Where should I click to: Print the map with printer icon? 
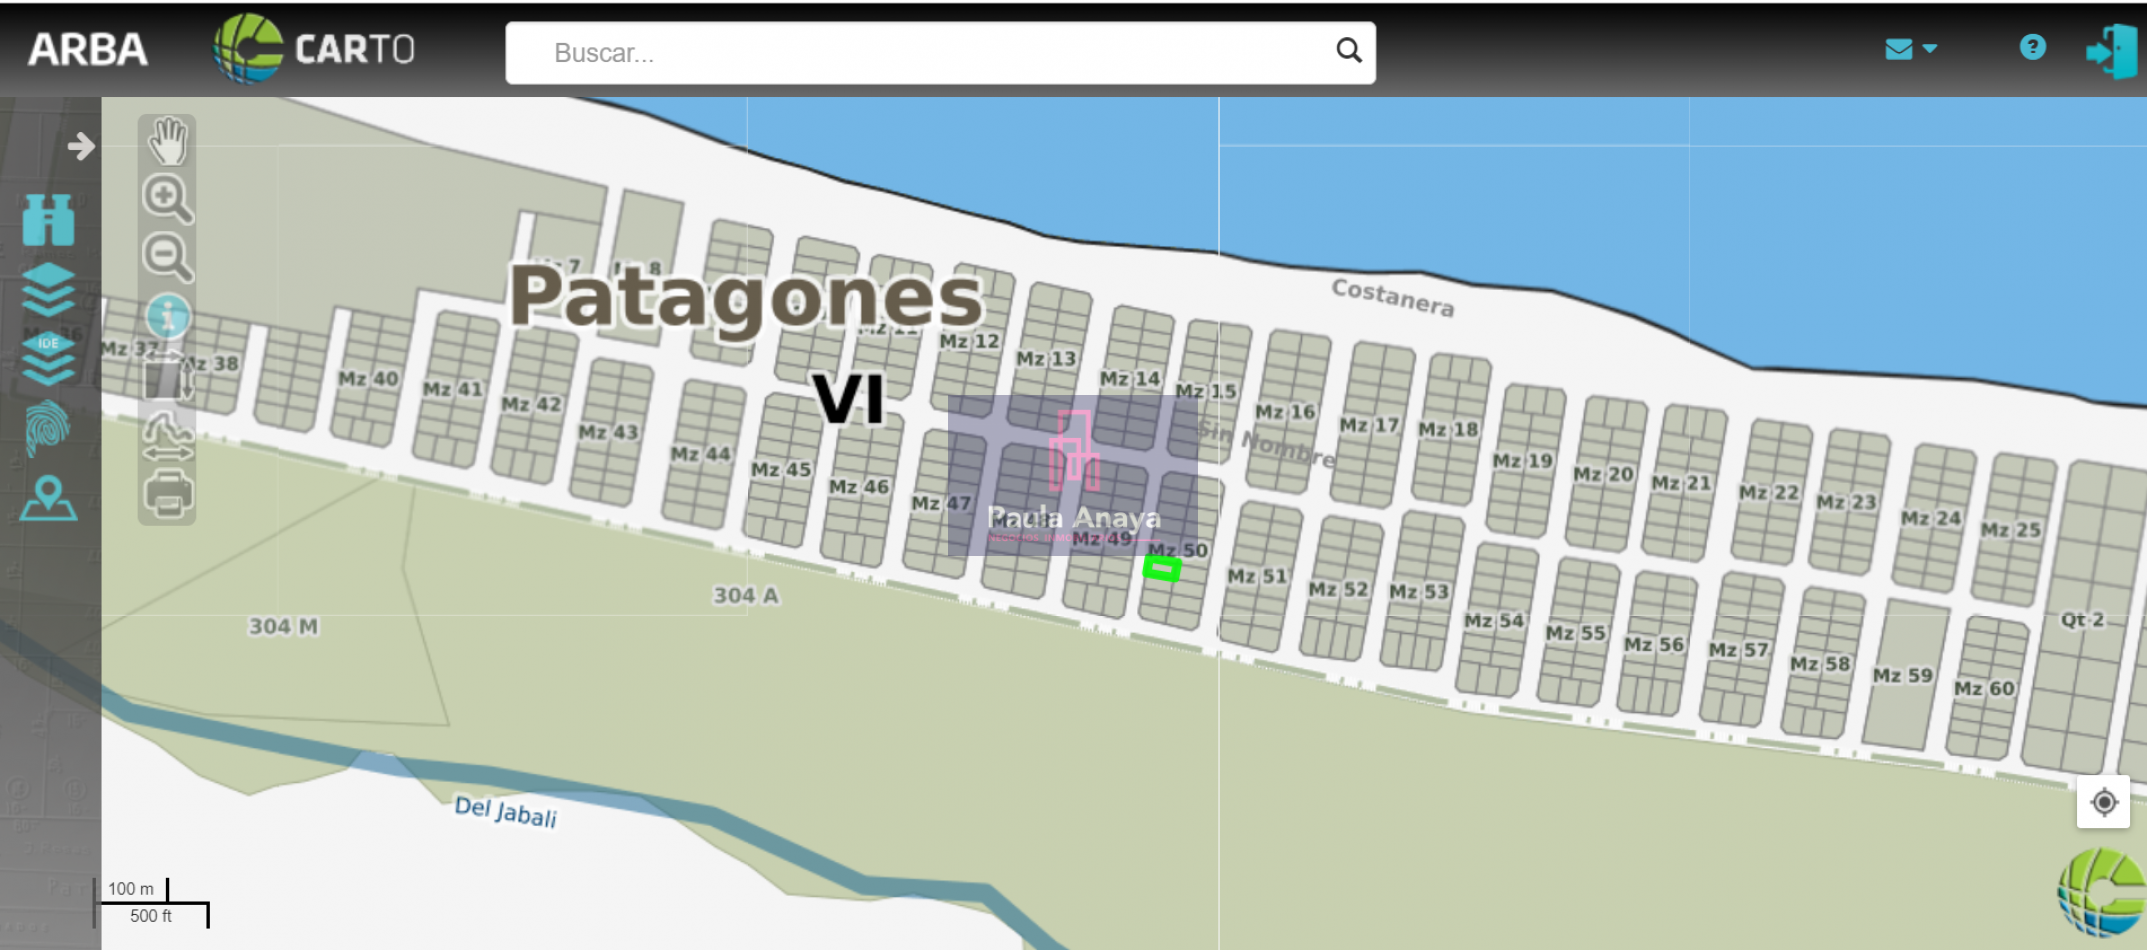tap(167, 494)
